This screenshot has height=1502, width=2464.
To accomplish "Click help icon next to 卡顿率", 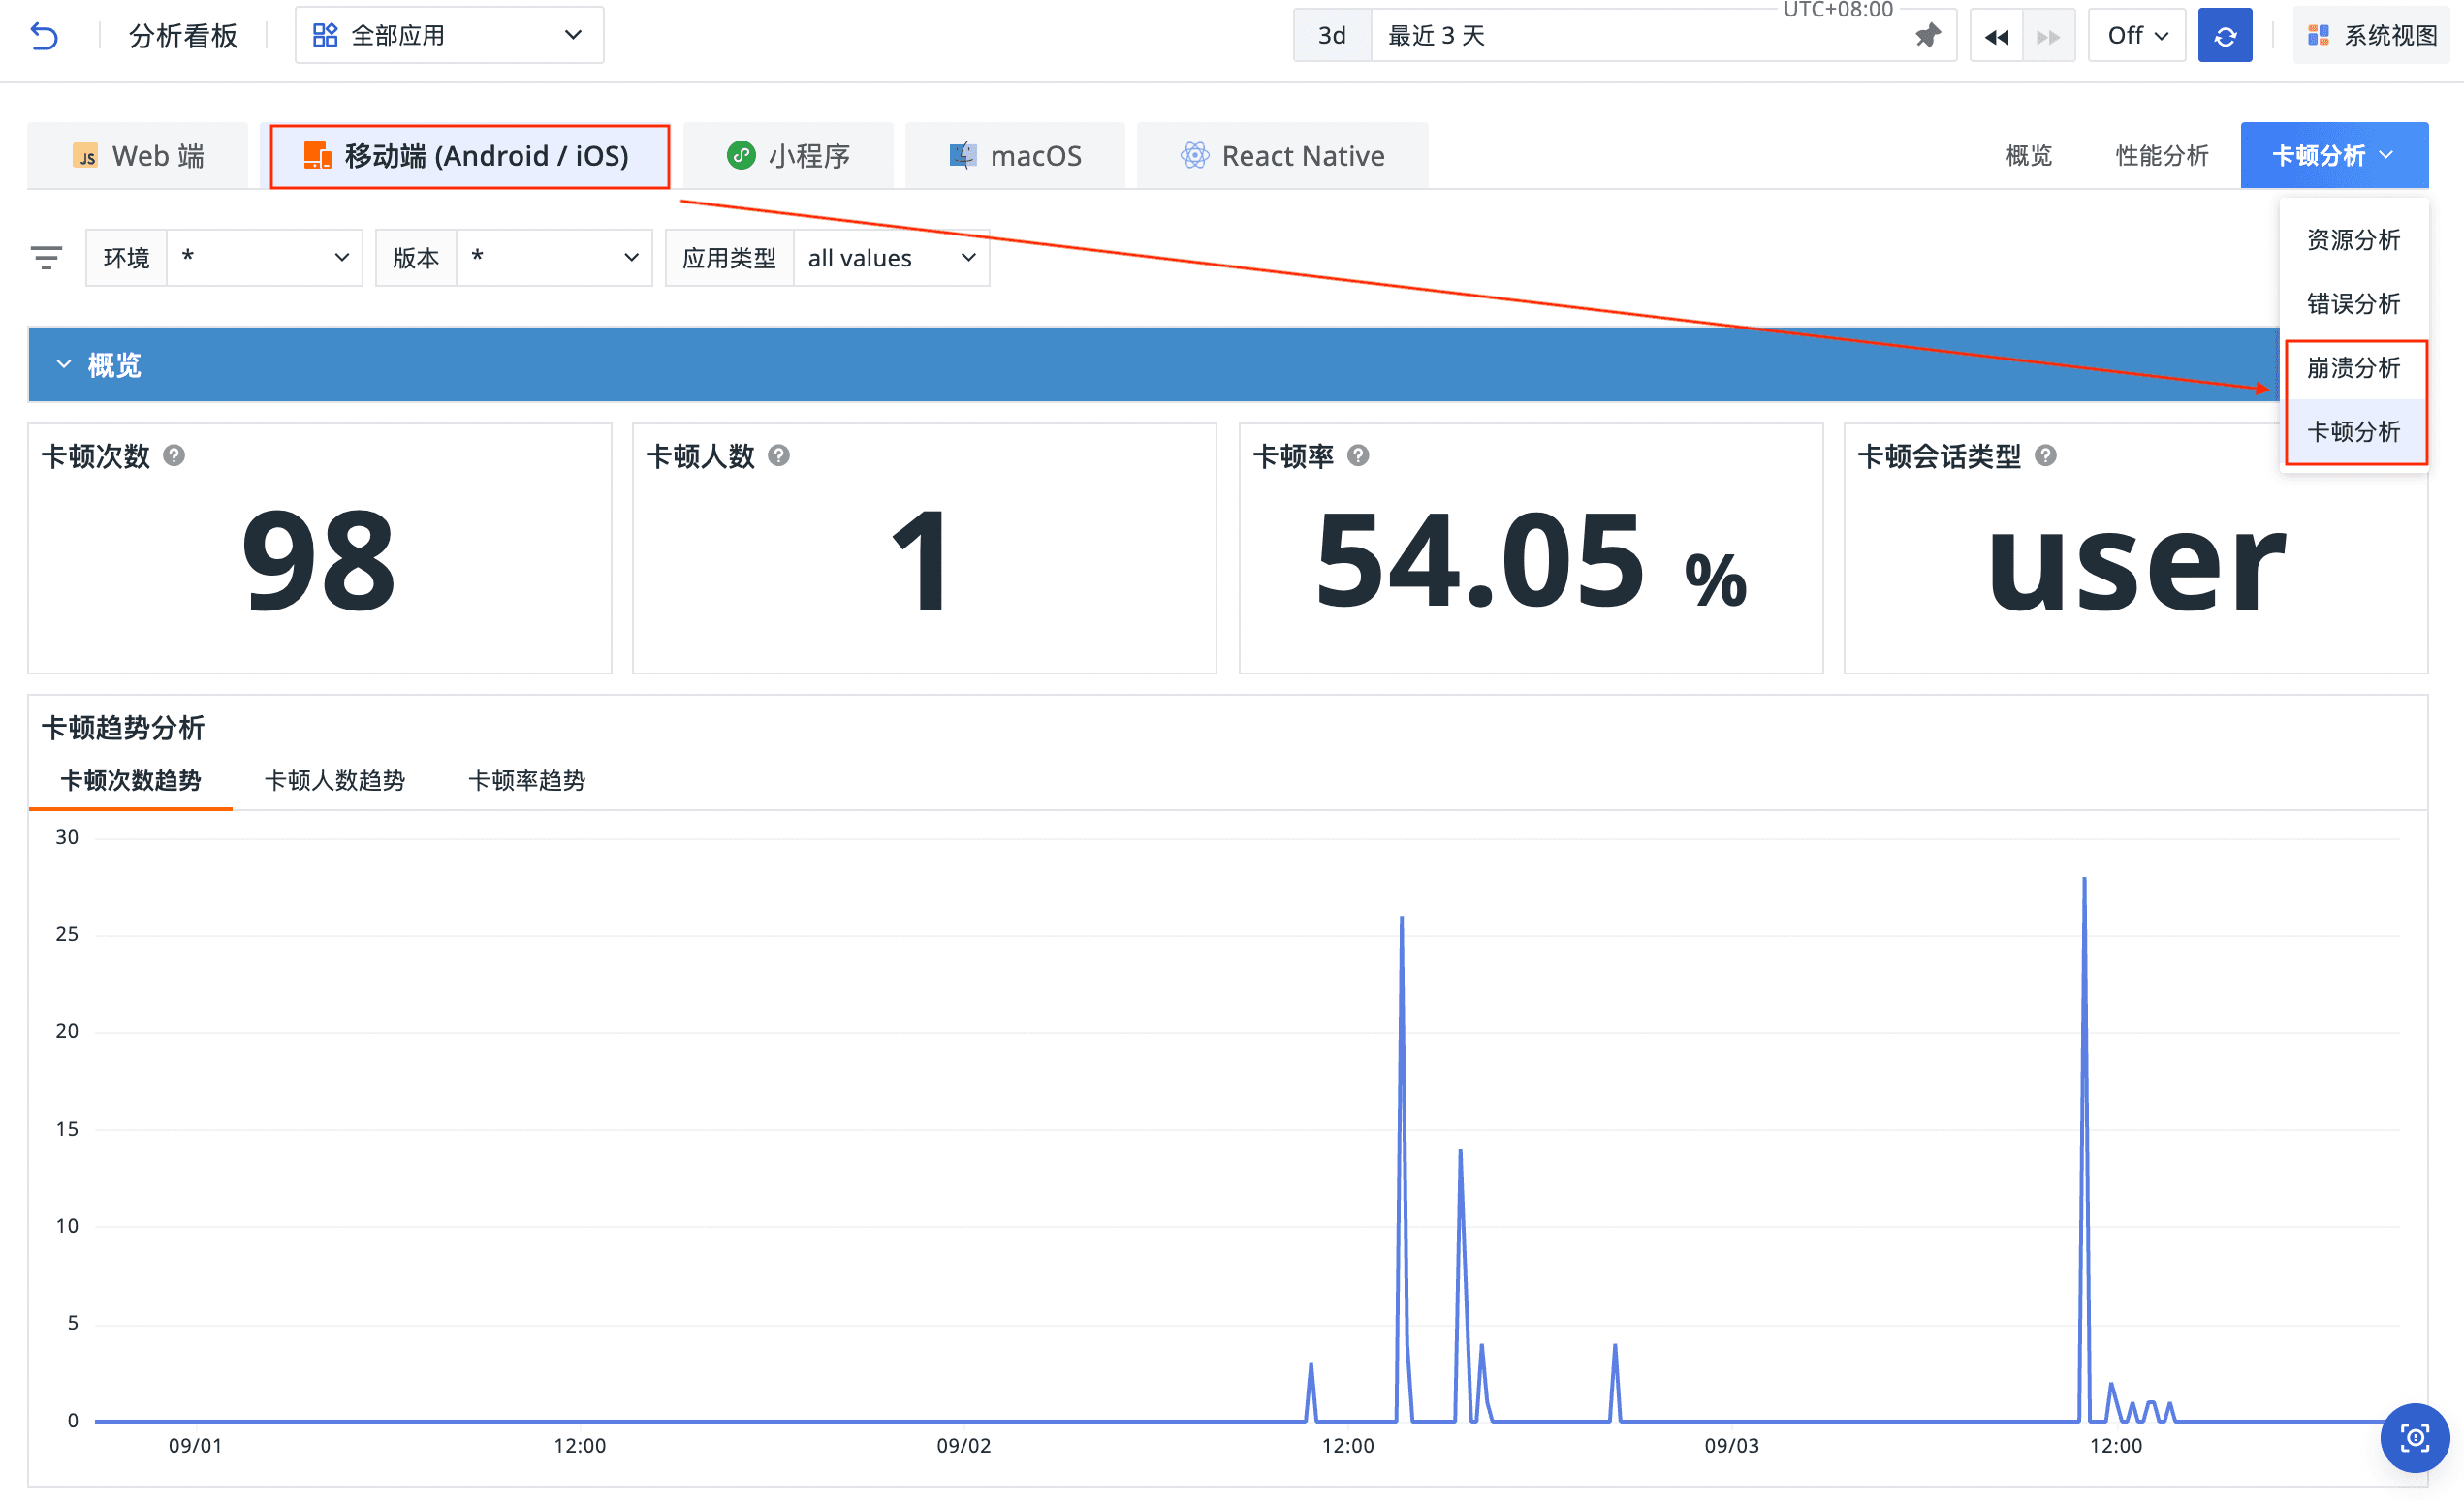I will coord(1358,456).
